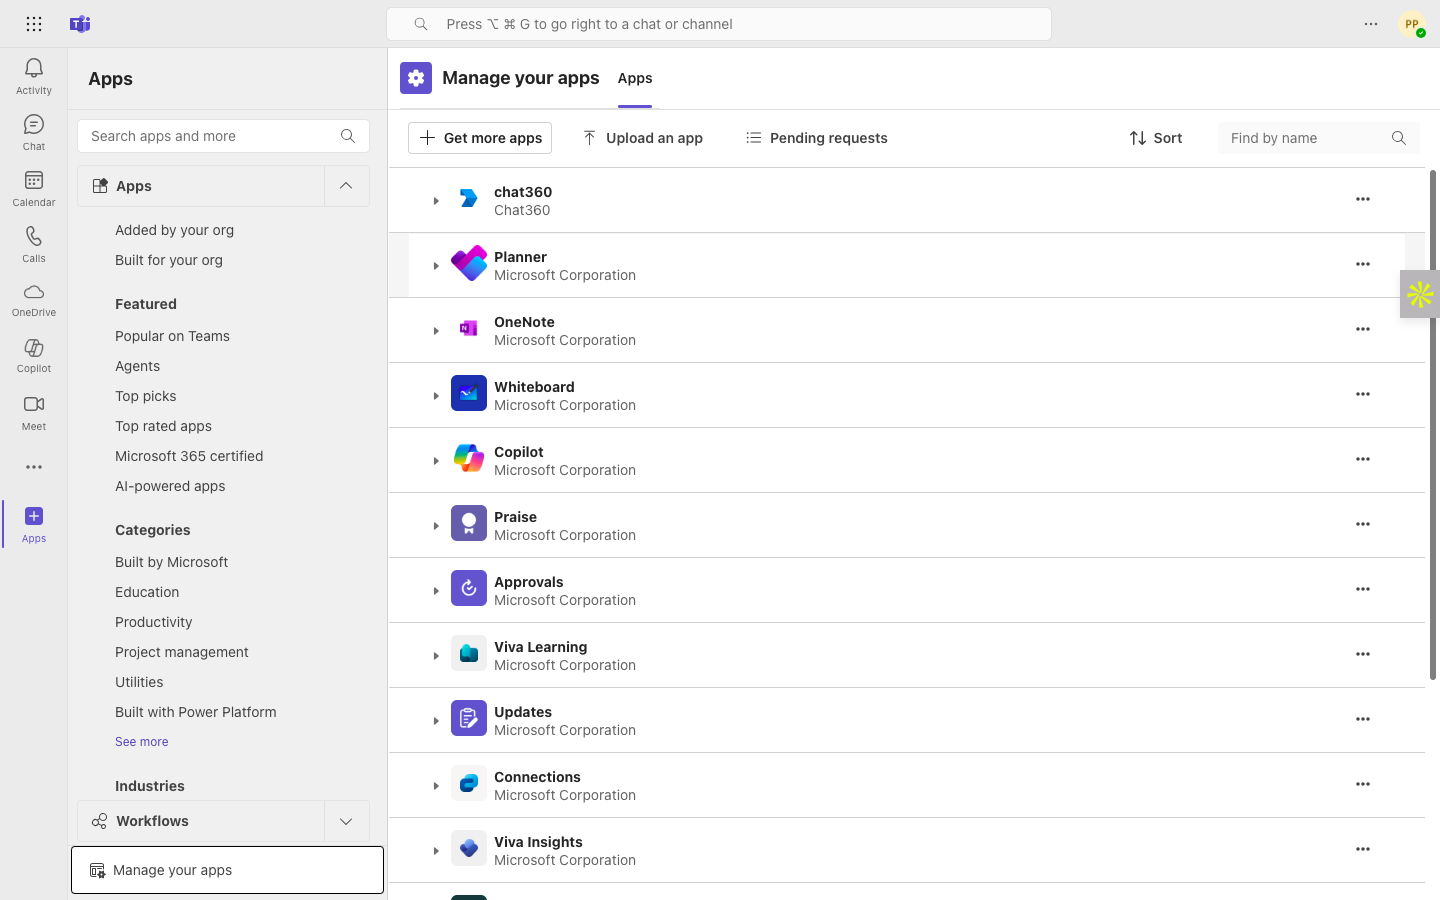
Task: Open Added by your org
Action: pyautogui.click(x=174, y=230)
